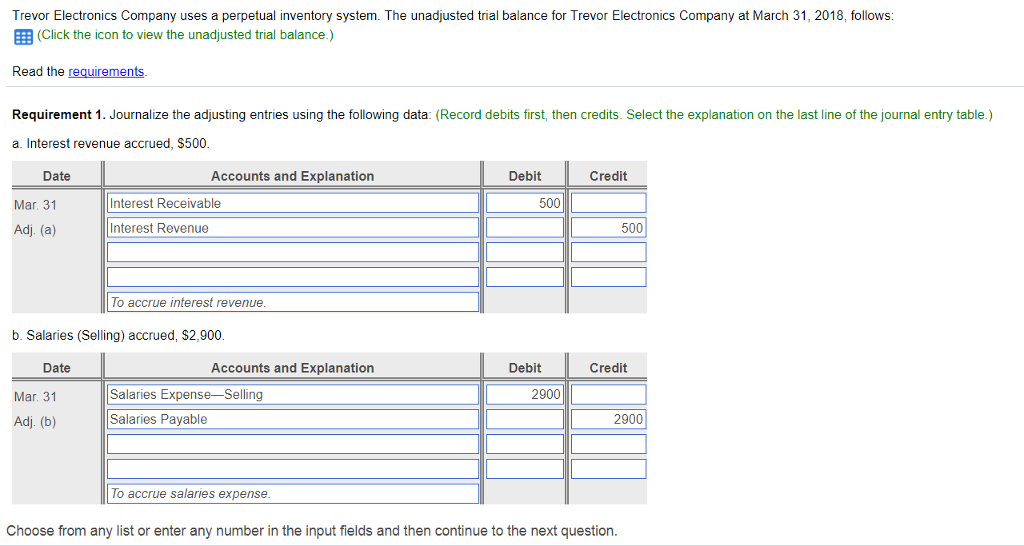The width and height of the screenshot is (1024, 546).
Task: Click 'Adj. (b)' date label
Action: [35, 422]
